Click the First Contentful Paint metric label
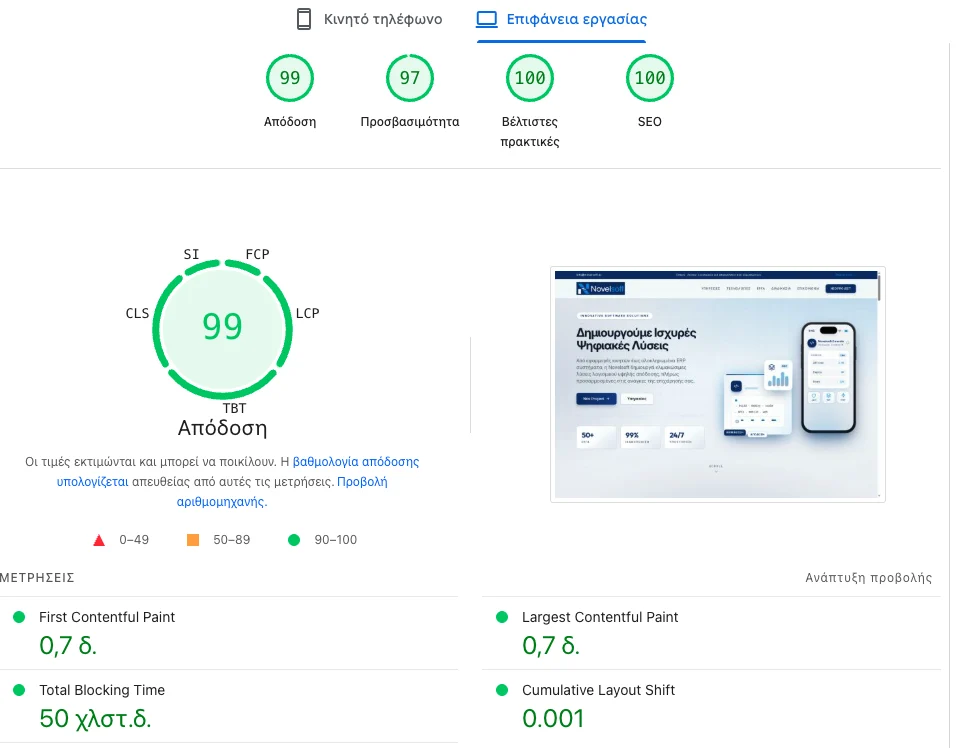This screenshot has width=959, height=748. coord(107,617)
